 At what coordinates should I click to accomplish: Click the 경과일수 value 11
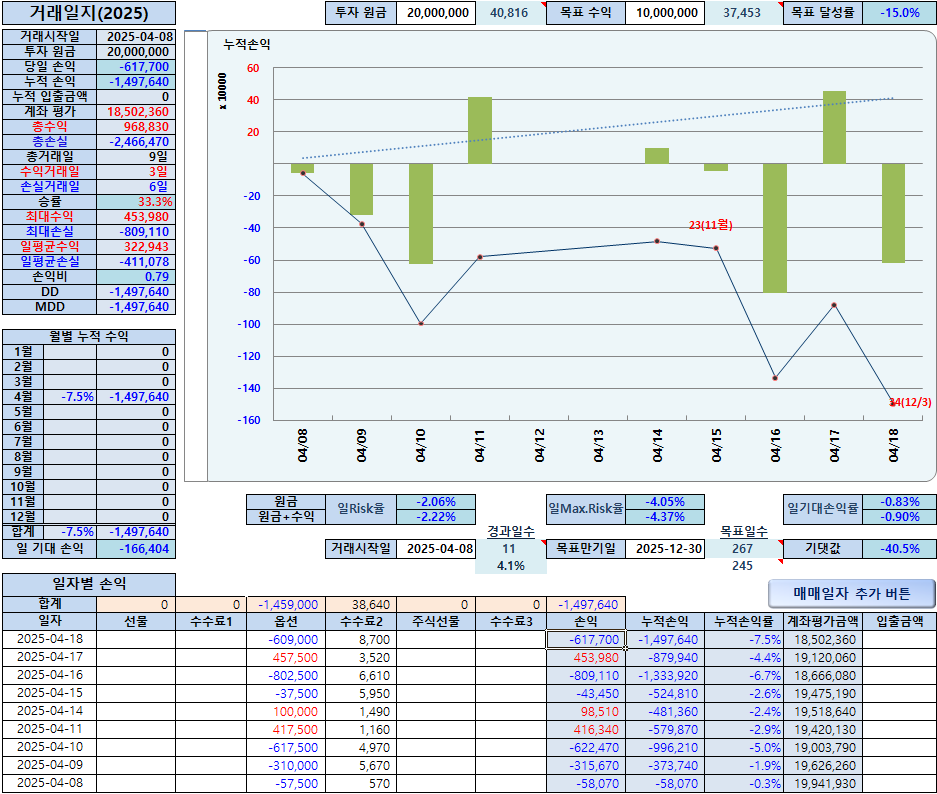pyautogui.click(x=509, y=548)
